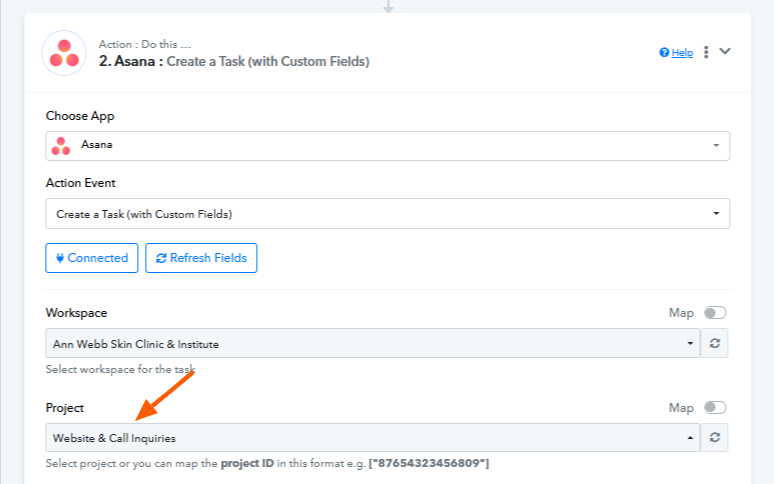Click the Asana icon in Choose App field
This screenshot has width=774, height=484.
(61, 145)
